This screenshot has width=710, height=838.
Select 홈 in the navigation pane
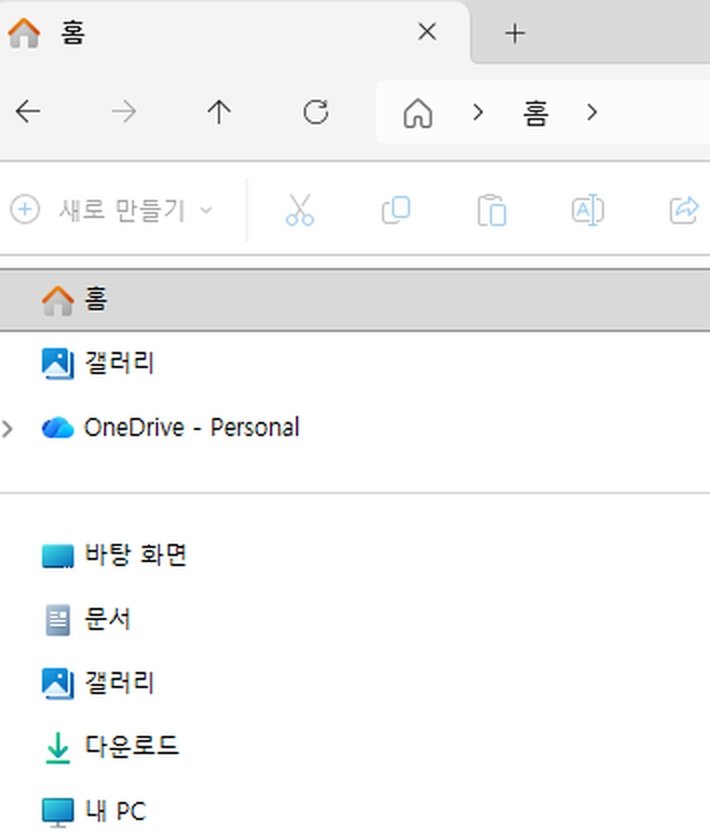(x=355, y=300)
